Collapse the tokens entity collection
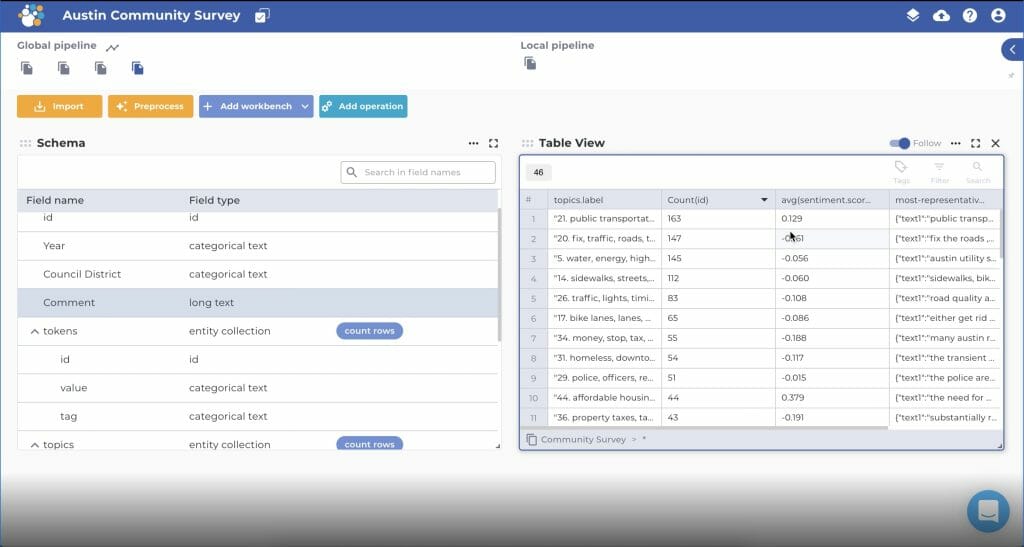This screenshot has height=547, width=1024. click(x=35, y=331)
